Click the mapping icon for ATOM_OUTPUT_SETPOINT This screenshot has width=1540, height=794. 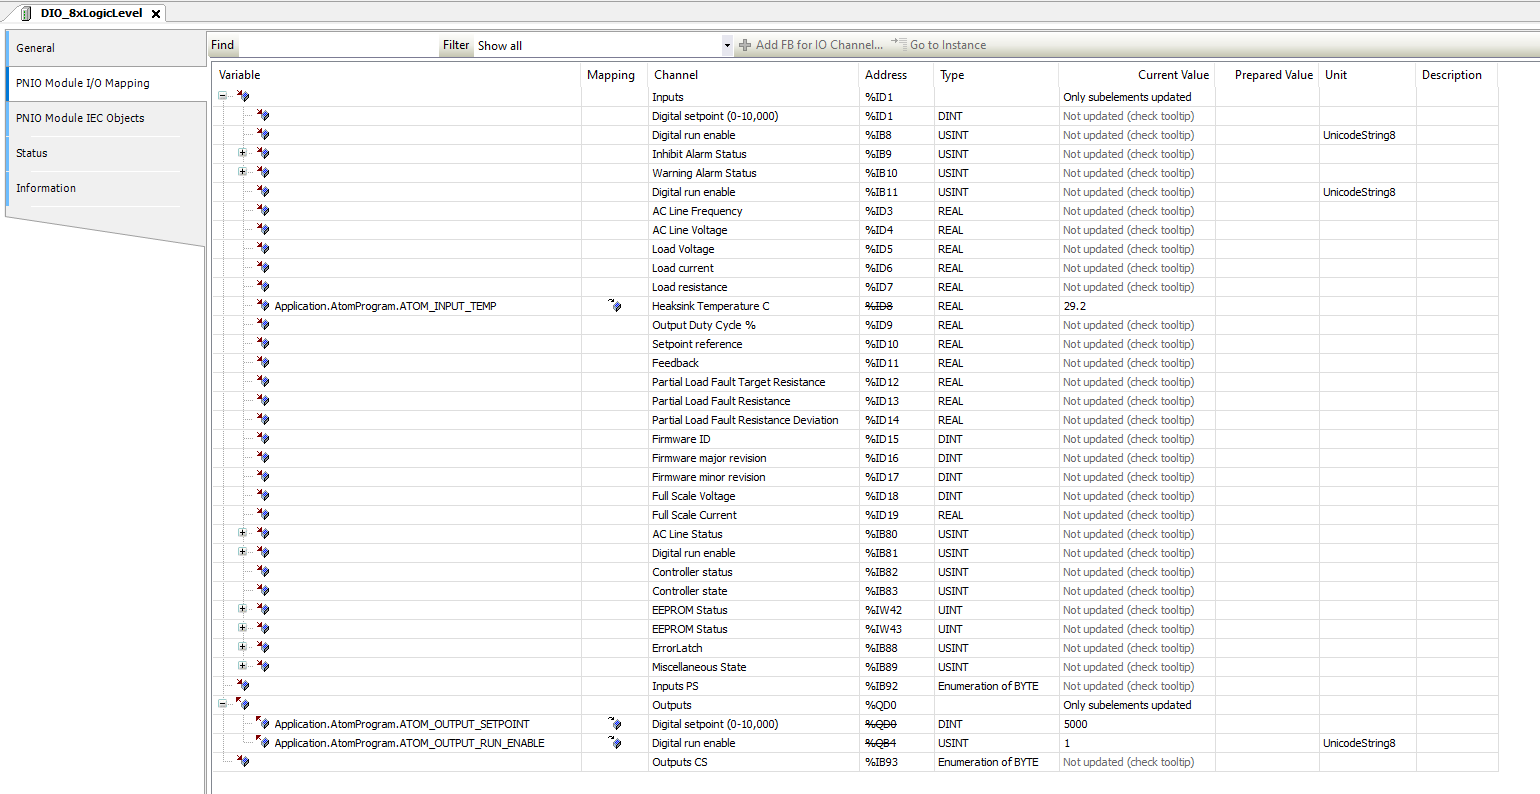coord(615,724)
